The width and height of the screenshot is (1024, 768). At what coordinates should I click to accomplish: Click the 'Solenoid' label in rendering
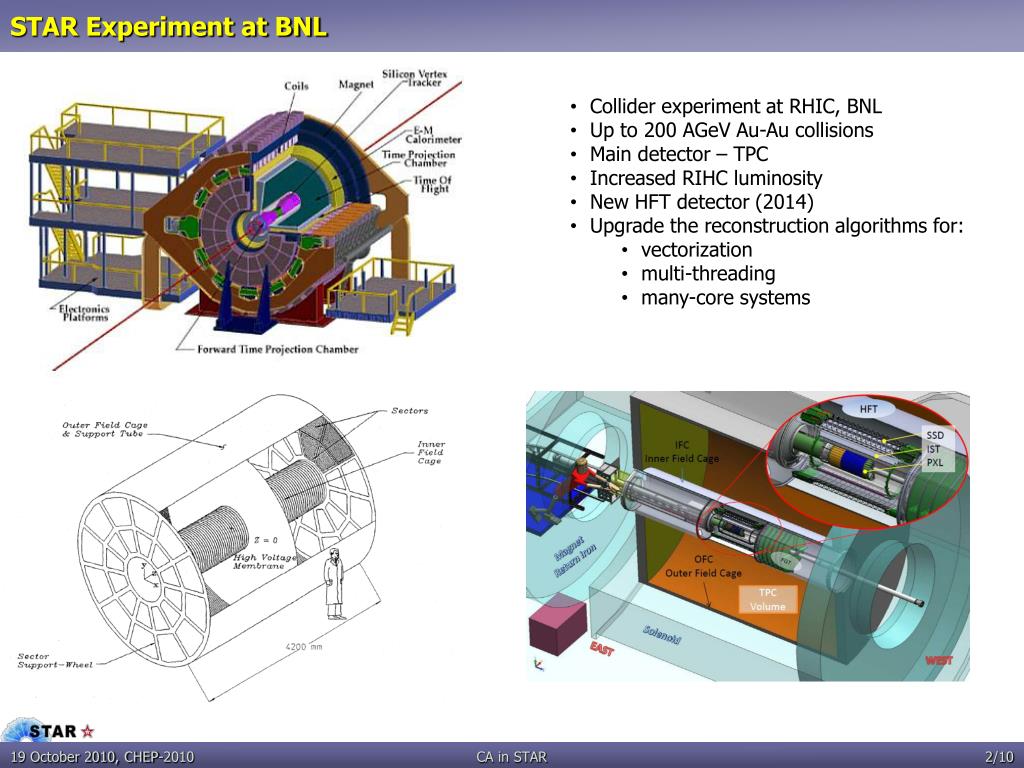(x=662, y=635)
